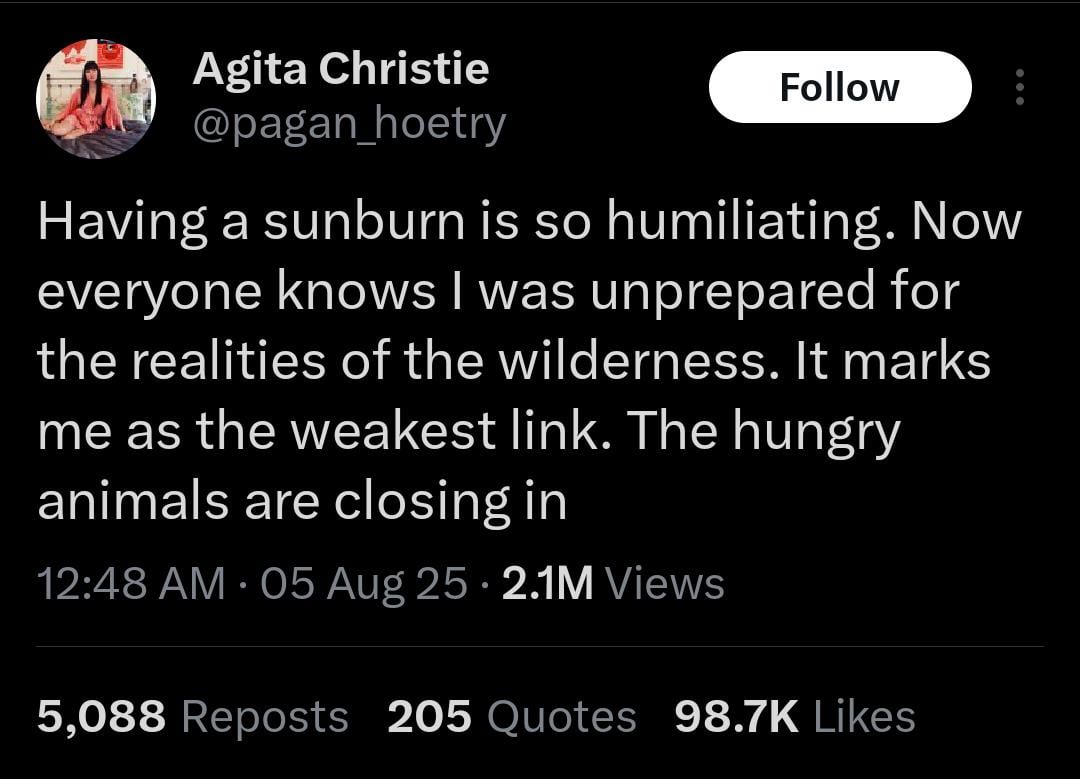Show quote posts via Quotes label
The width and height of the screenshot is (1080, 779).
tap(561, 717)
